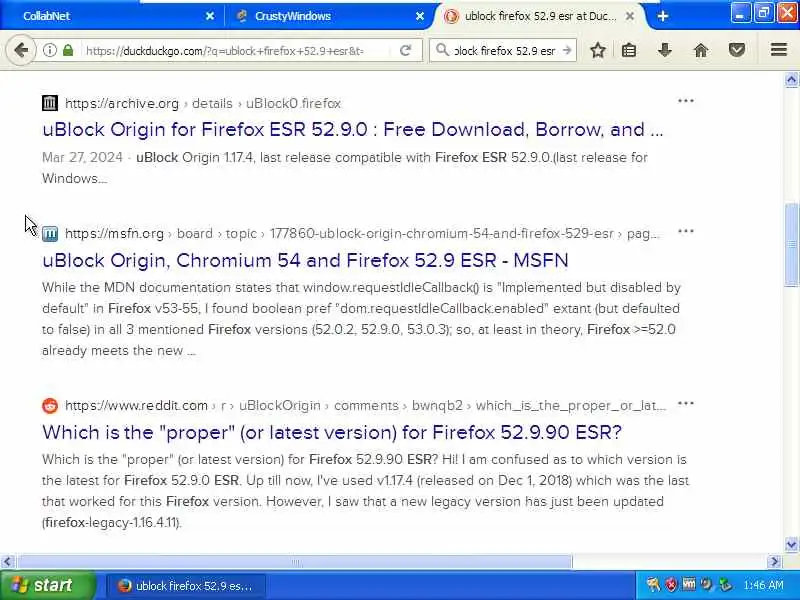Bookmark this page with the star icon
800x600 pixels.
[x=598, y=50]
